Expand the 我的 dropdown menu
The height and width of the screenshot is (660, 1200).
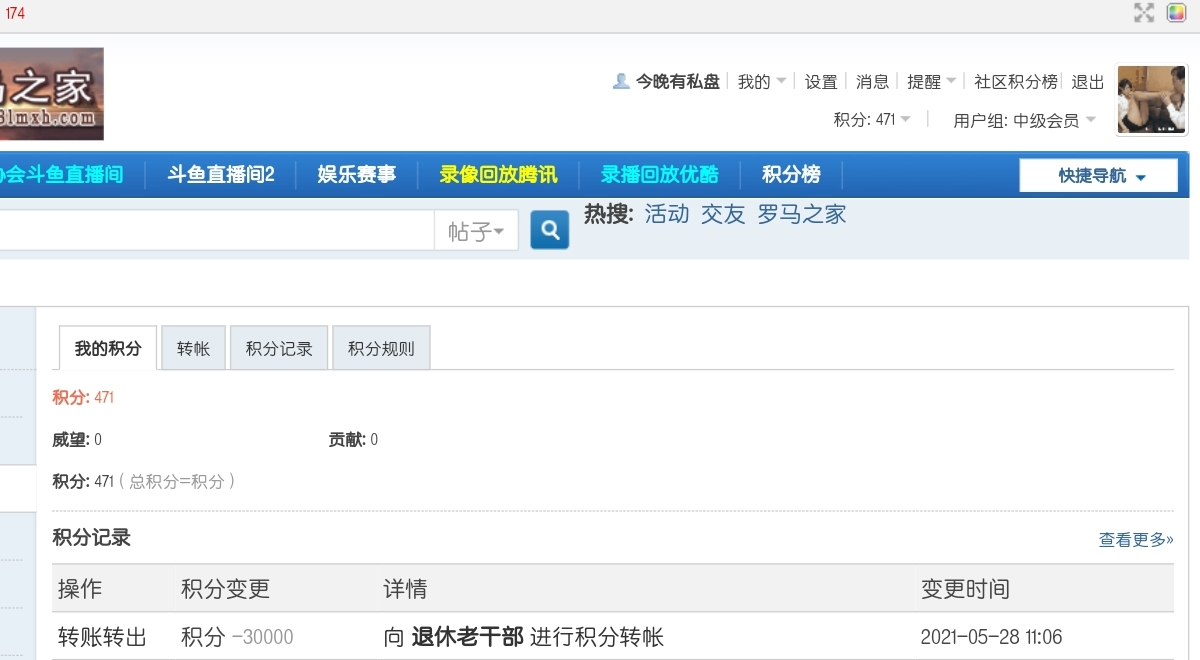762,82
